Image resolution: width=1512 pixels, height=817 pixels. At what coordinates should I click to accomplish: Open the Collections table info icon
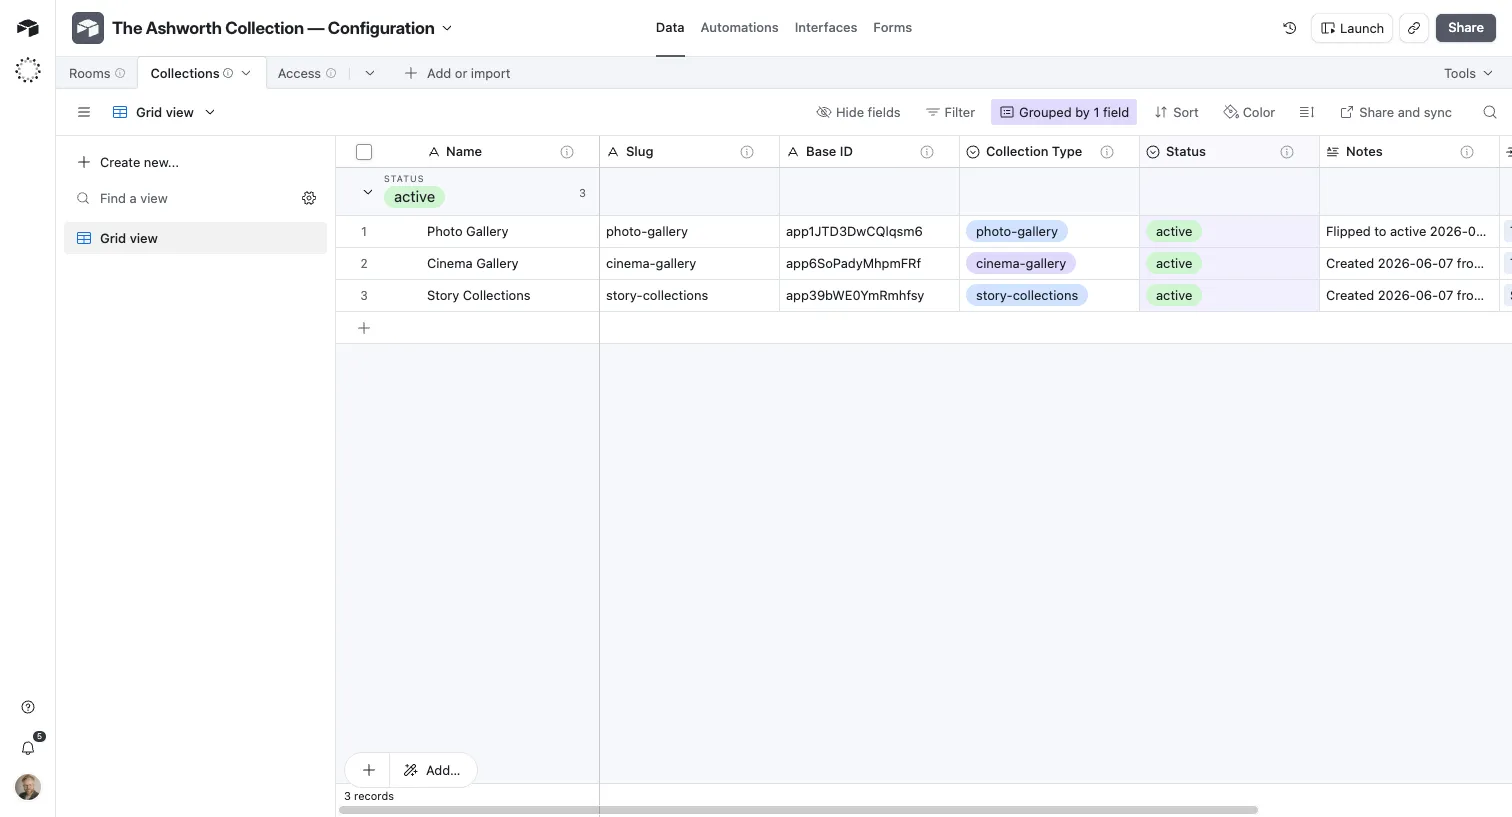[x=228, y=73]
